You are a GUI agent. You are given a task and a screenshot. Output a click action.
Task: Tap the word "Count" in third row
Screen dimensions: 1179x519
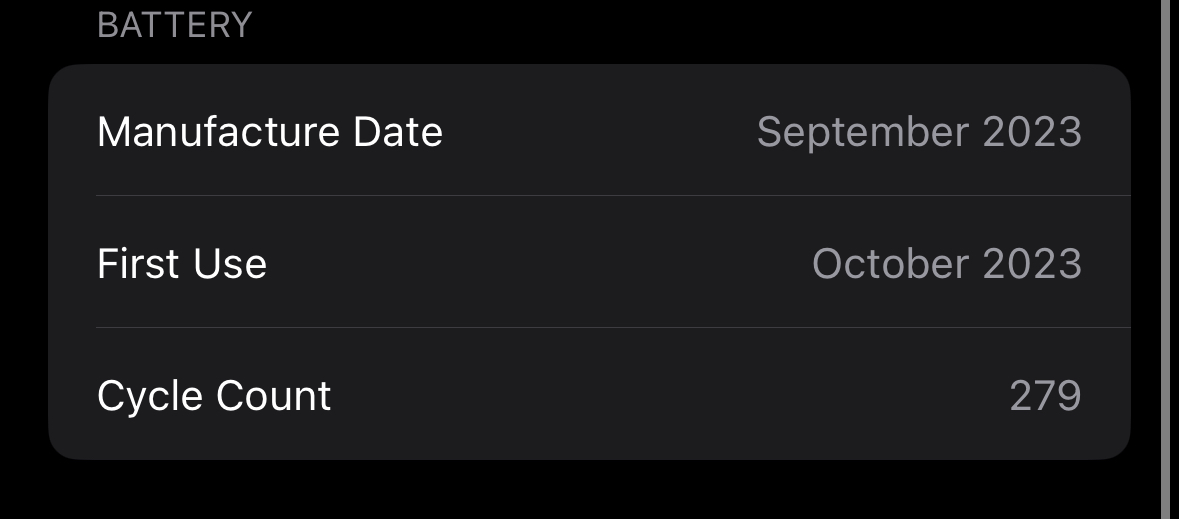point(272,396)
